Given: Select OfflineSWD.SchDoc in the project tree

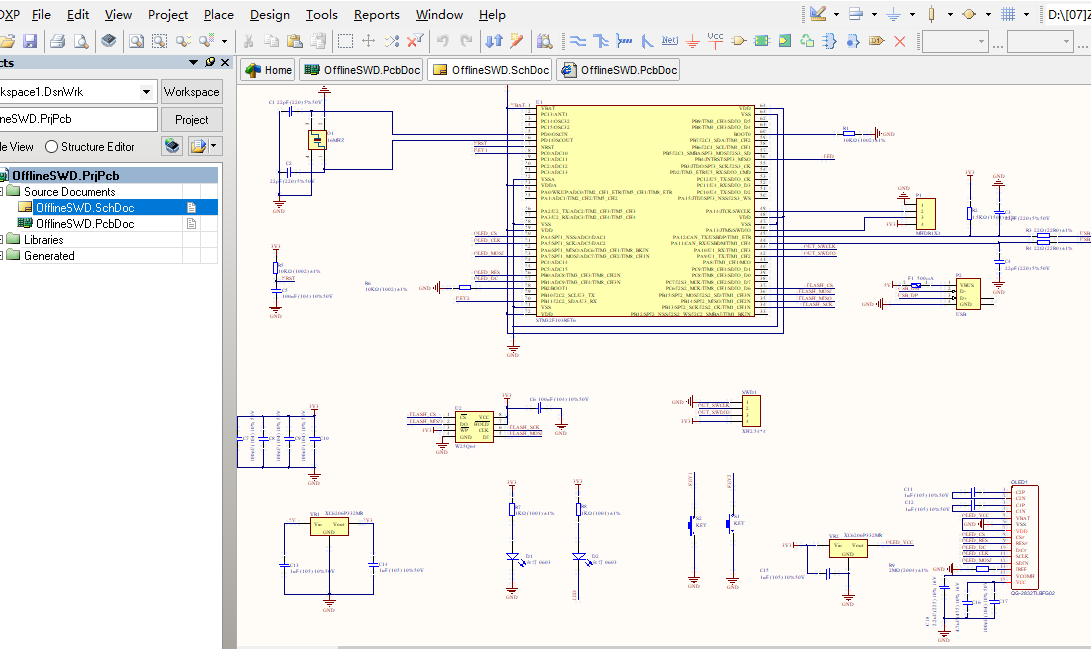Looking at the screenshot, I should 85,207.
